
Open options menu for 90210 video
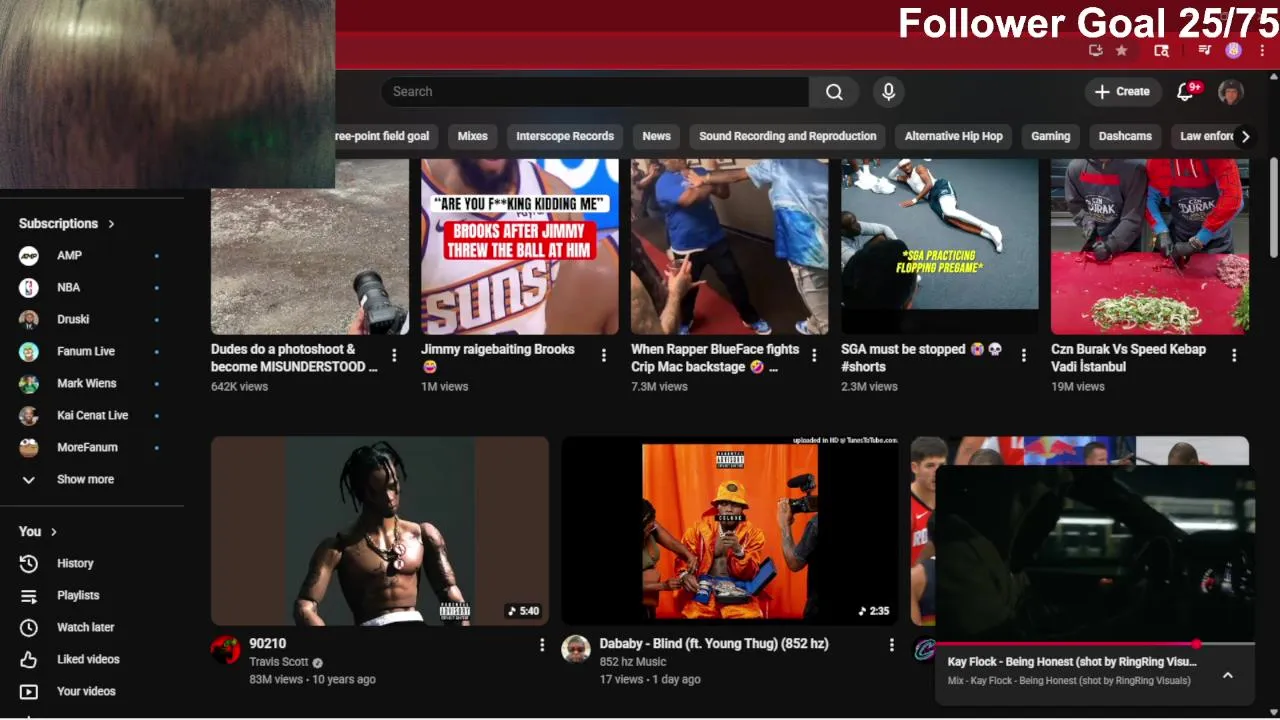pos(542,645)
